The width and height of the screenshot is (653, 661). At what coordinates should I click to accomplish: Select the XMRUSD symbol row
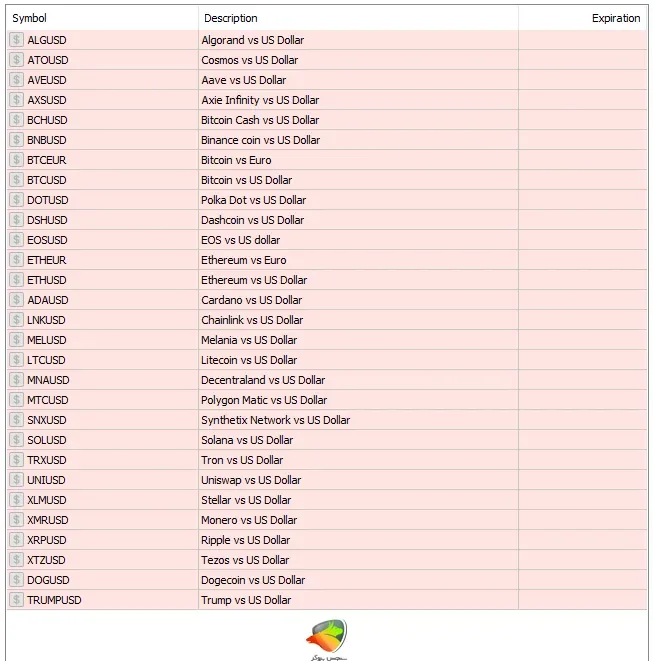327,520
